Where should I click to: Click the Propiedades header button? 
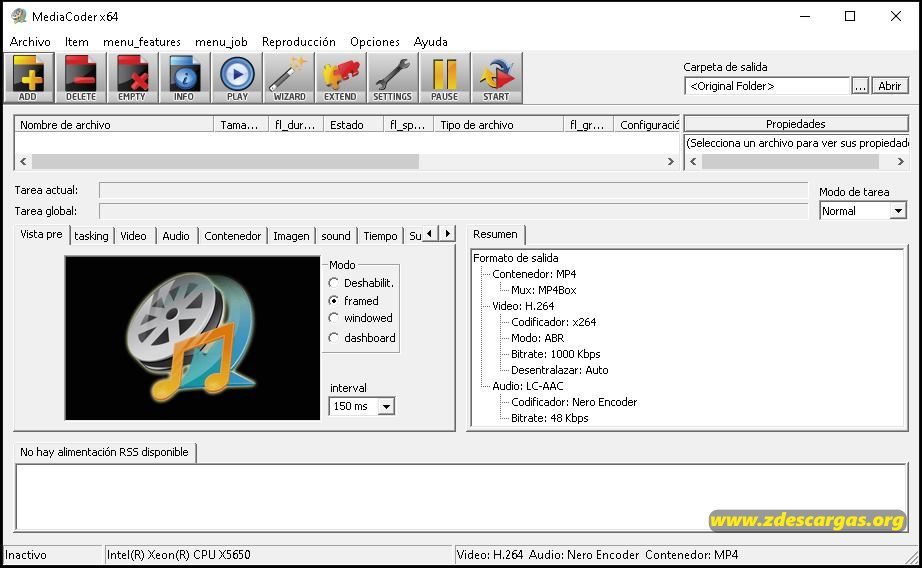[796, 124]
